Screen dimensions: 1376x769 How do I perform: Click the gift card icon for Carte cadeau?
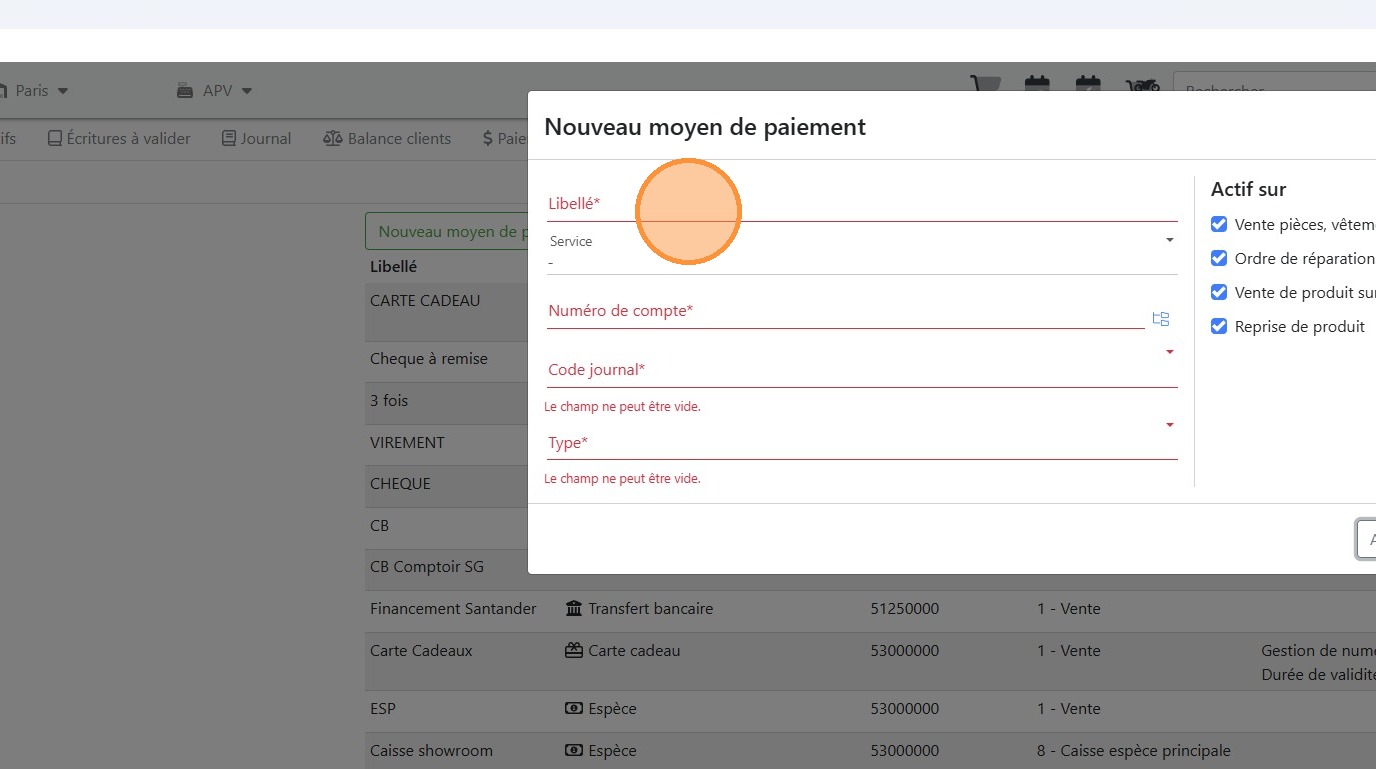[x=574, y=651]
